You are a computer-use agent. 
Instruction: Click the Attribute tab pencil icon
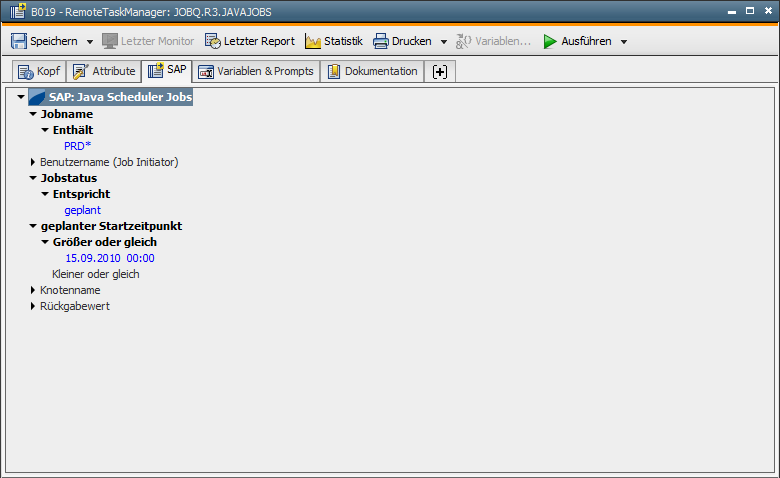81,72
